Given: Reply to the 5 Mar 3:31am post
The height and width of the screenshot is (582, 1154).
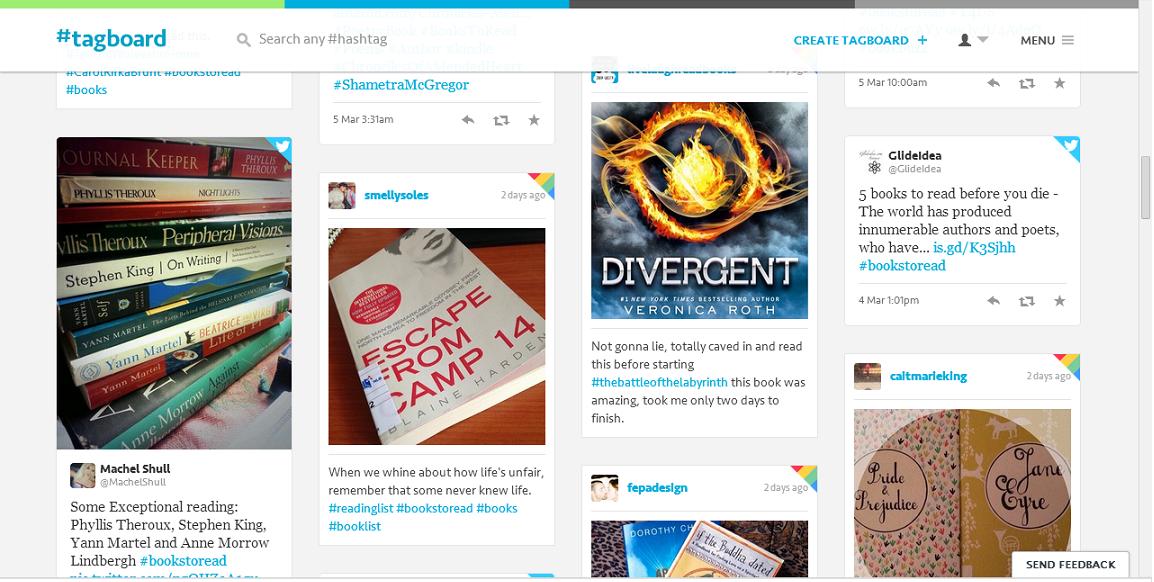Looking at the screenshot, I should point(468,120).
